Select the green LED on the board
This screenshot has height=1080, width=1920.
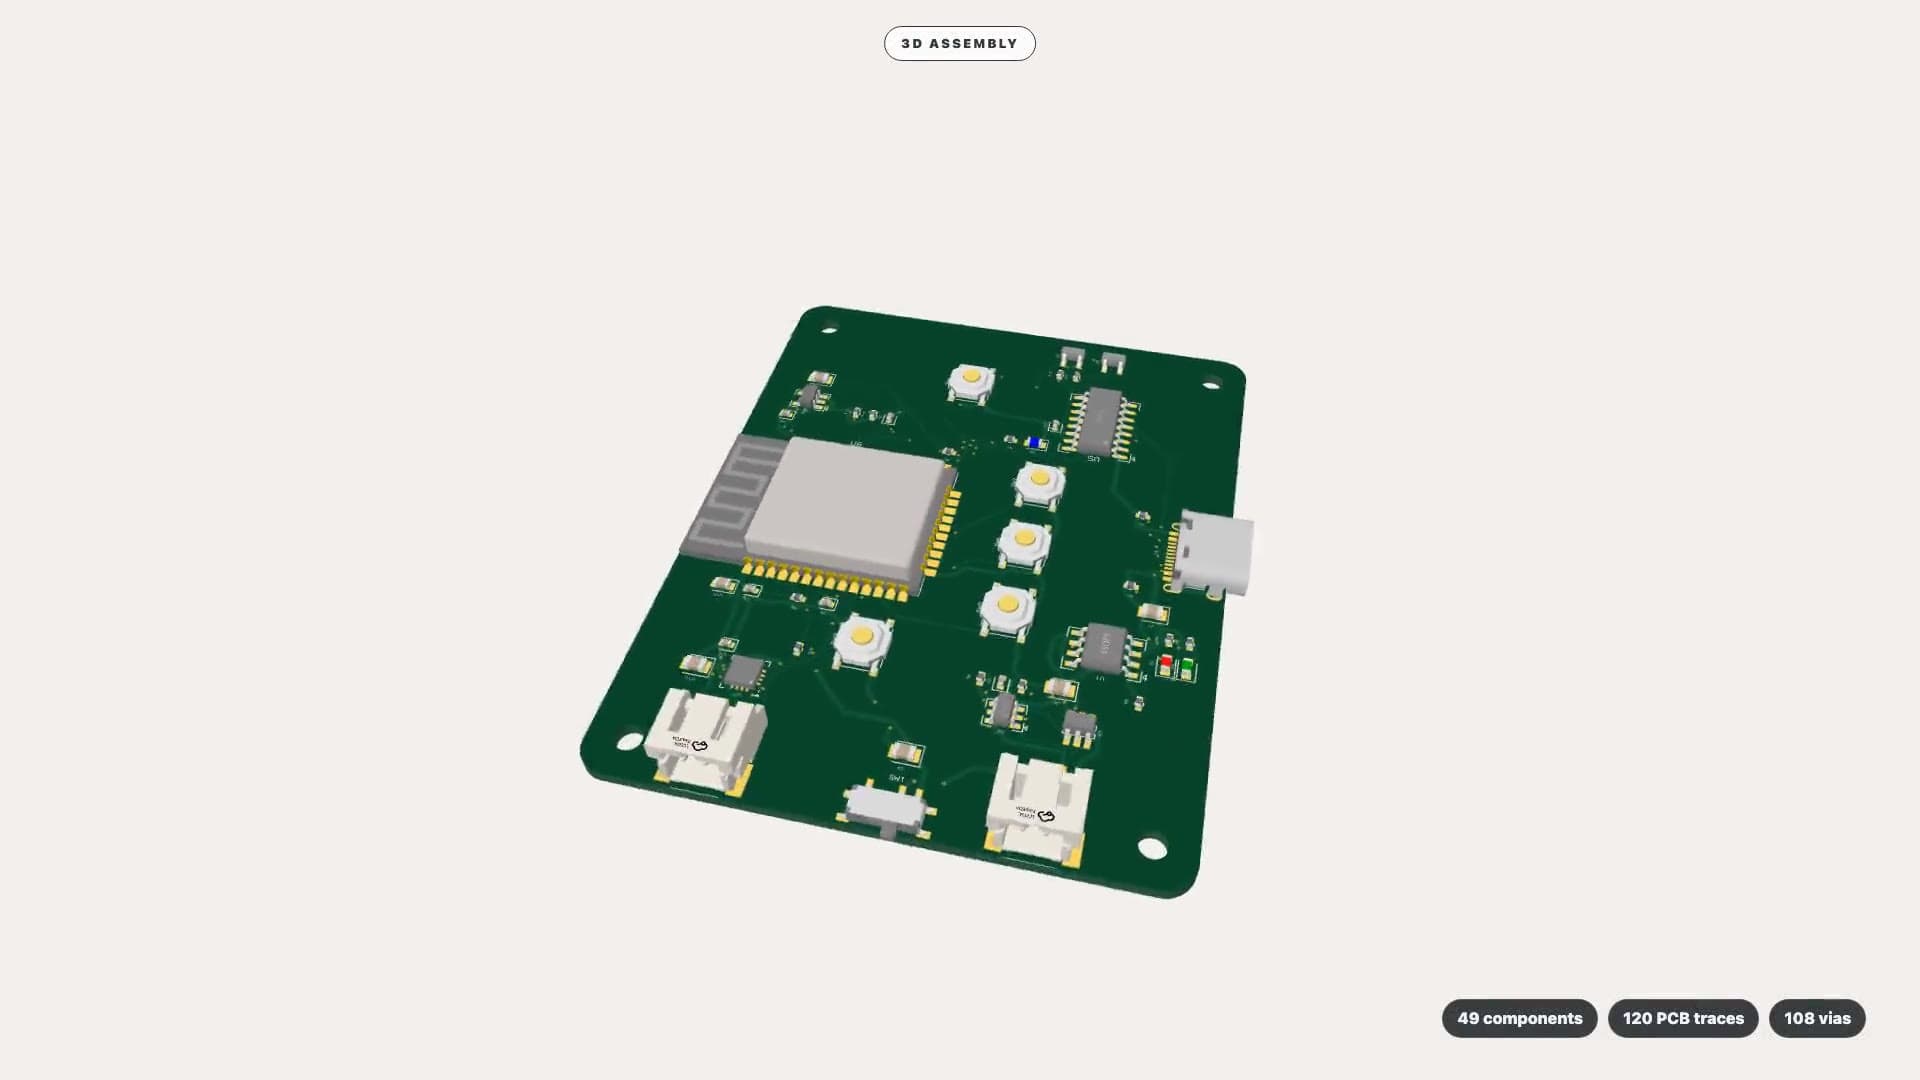pos(1187,664)
